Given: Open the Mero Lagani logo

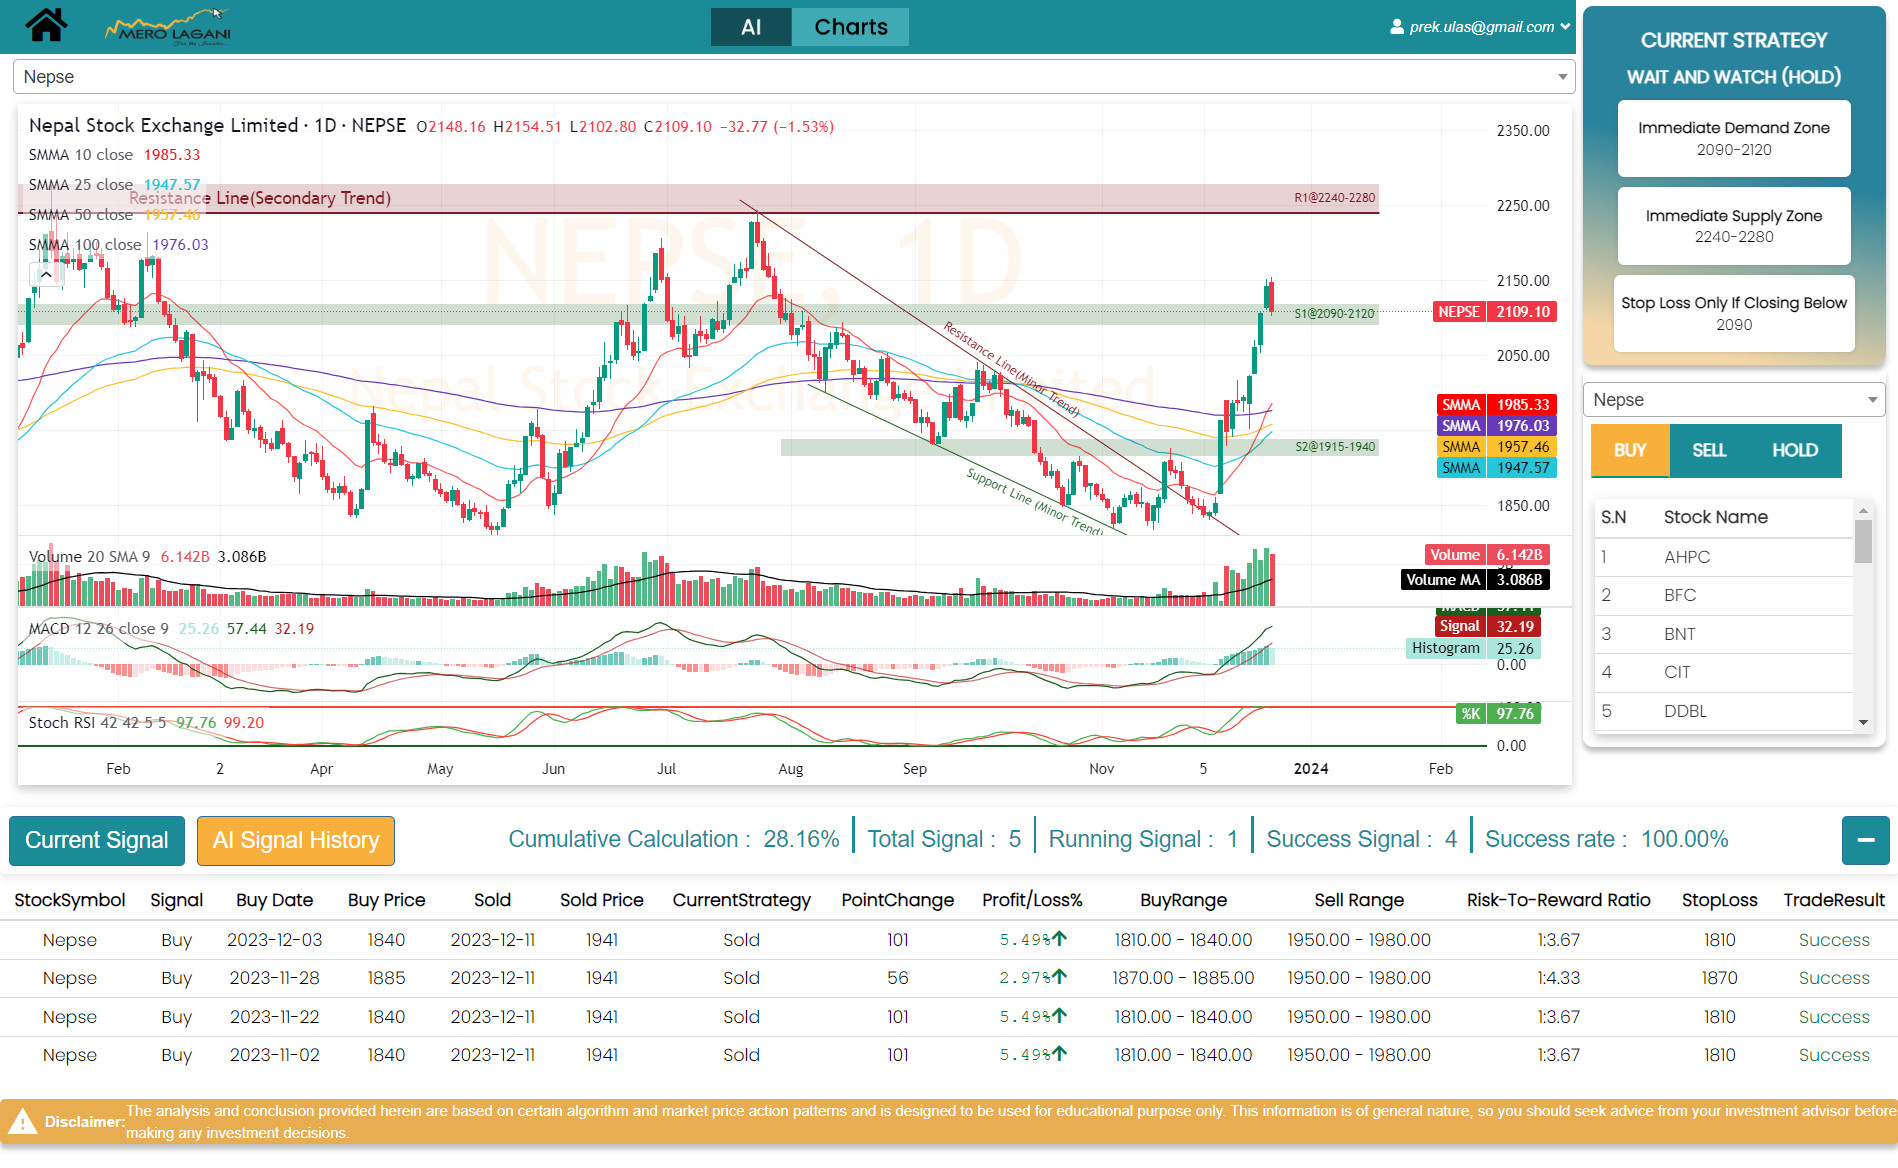Looking at the screenshot, I should 168,28.
